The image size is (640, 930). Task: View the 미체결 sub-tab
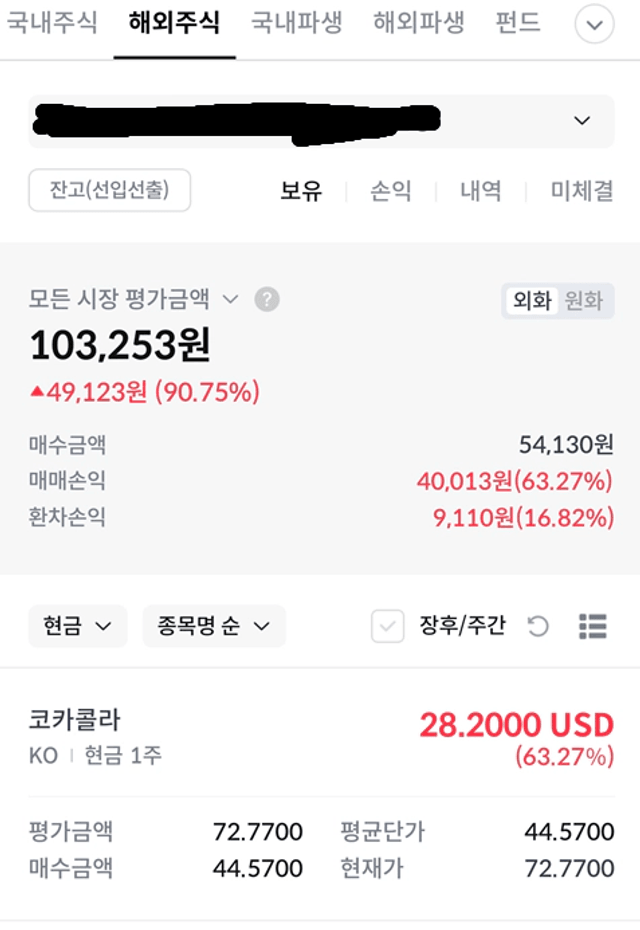[581, 191]
